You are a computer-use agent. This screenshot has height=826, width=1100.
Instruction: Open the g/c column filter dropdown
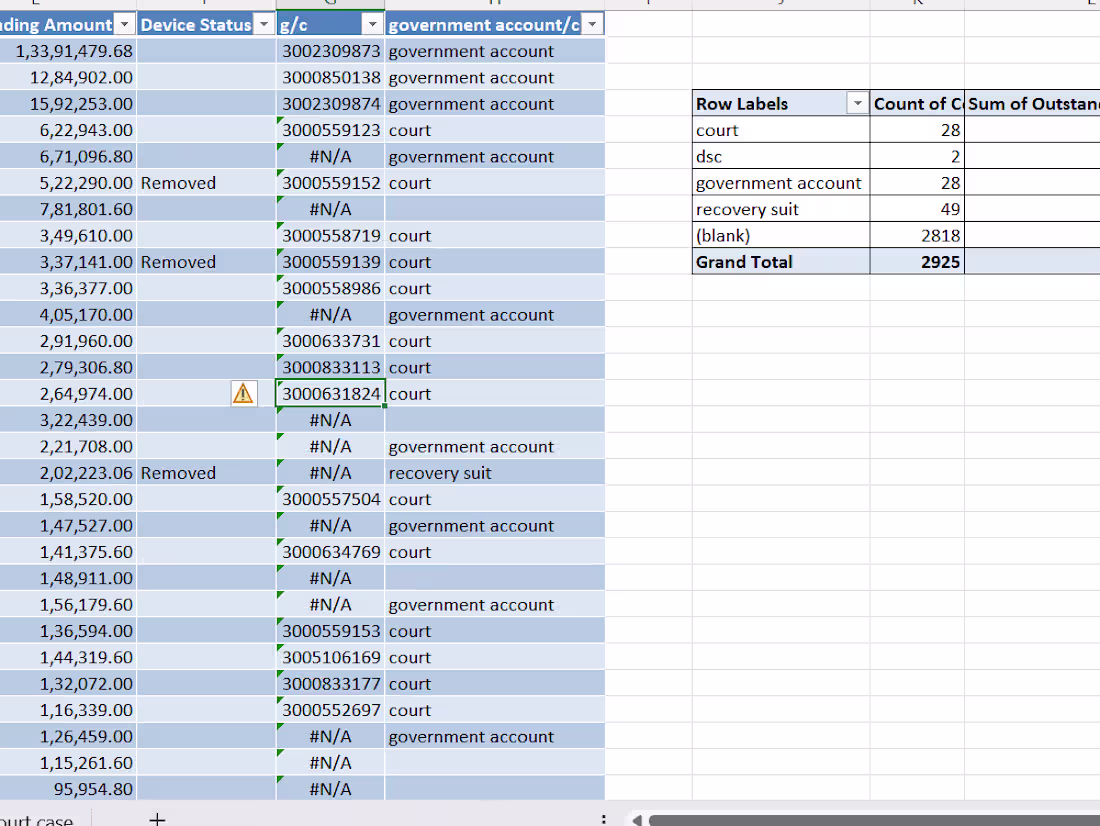click(x=373, y=25)
